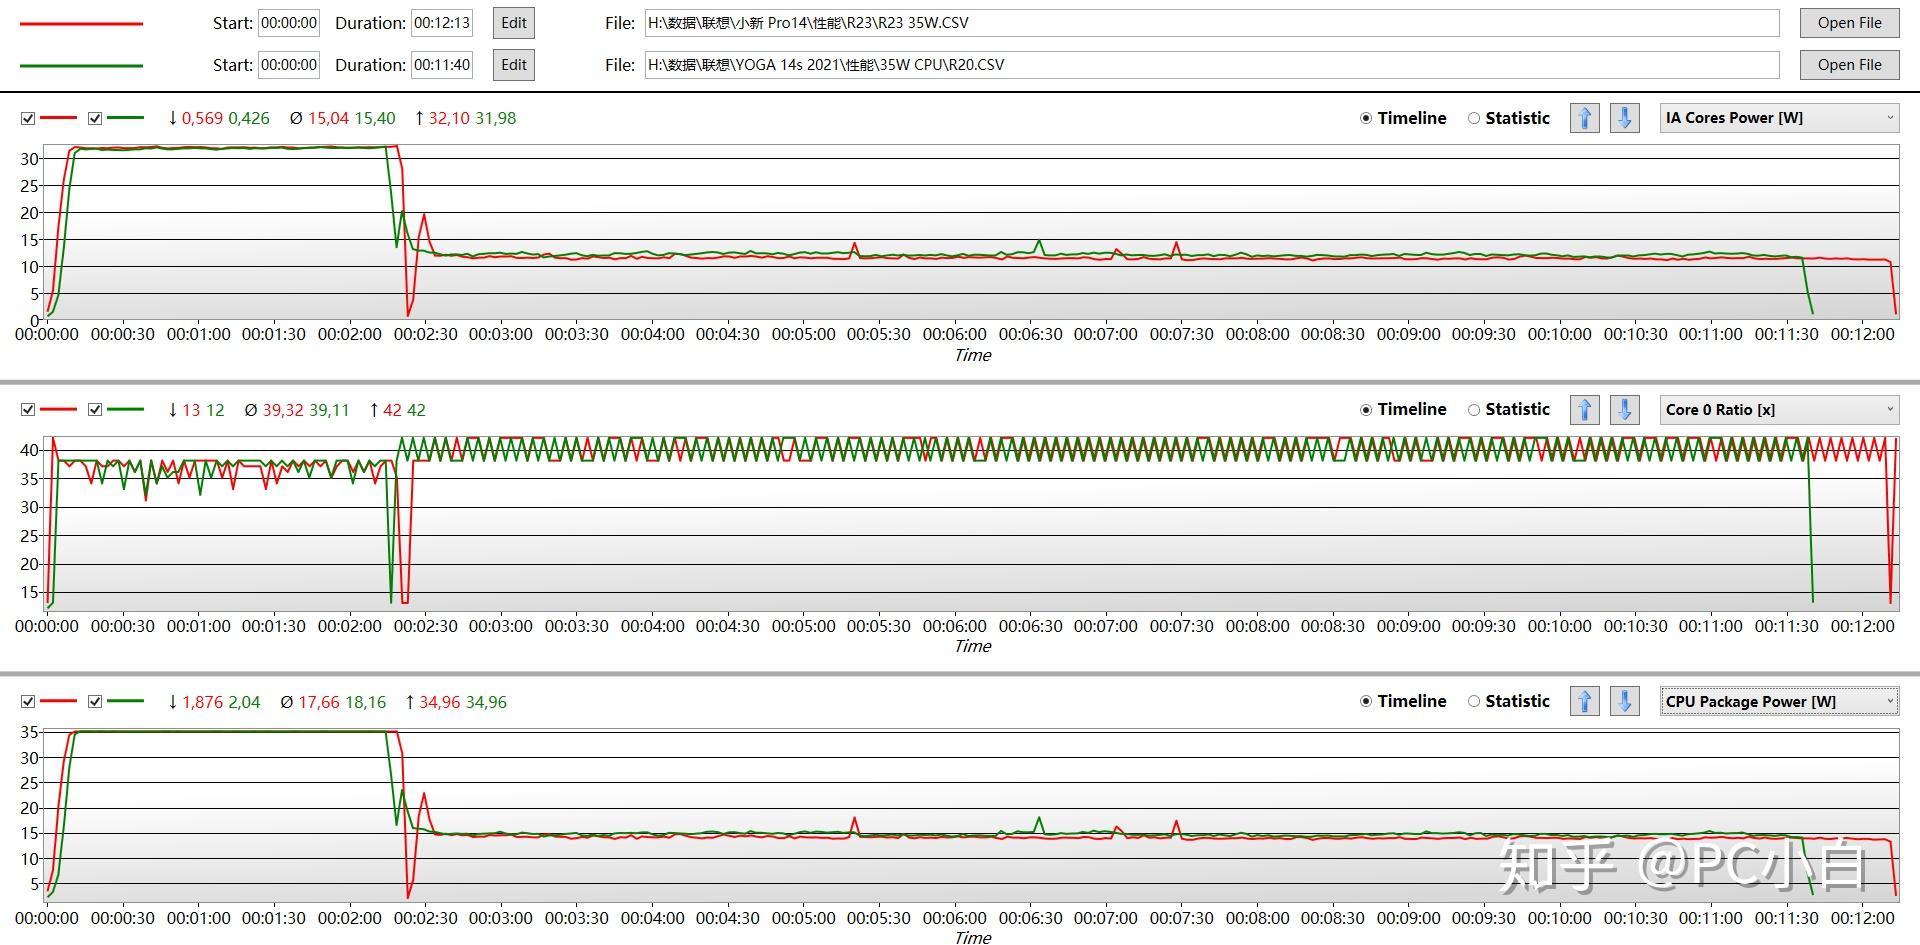Click the red minimum value 0,569
The height and width of the screenshot is (945, 1920).
[202, 118]
